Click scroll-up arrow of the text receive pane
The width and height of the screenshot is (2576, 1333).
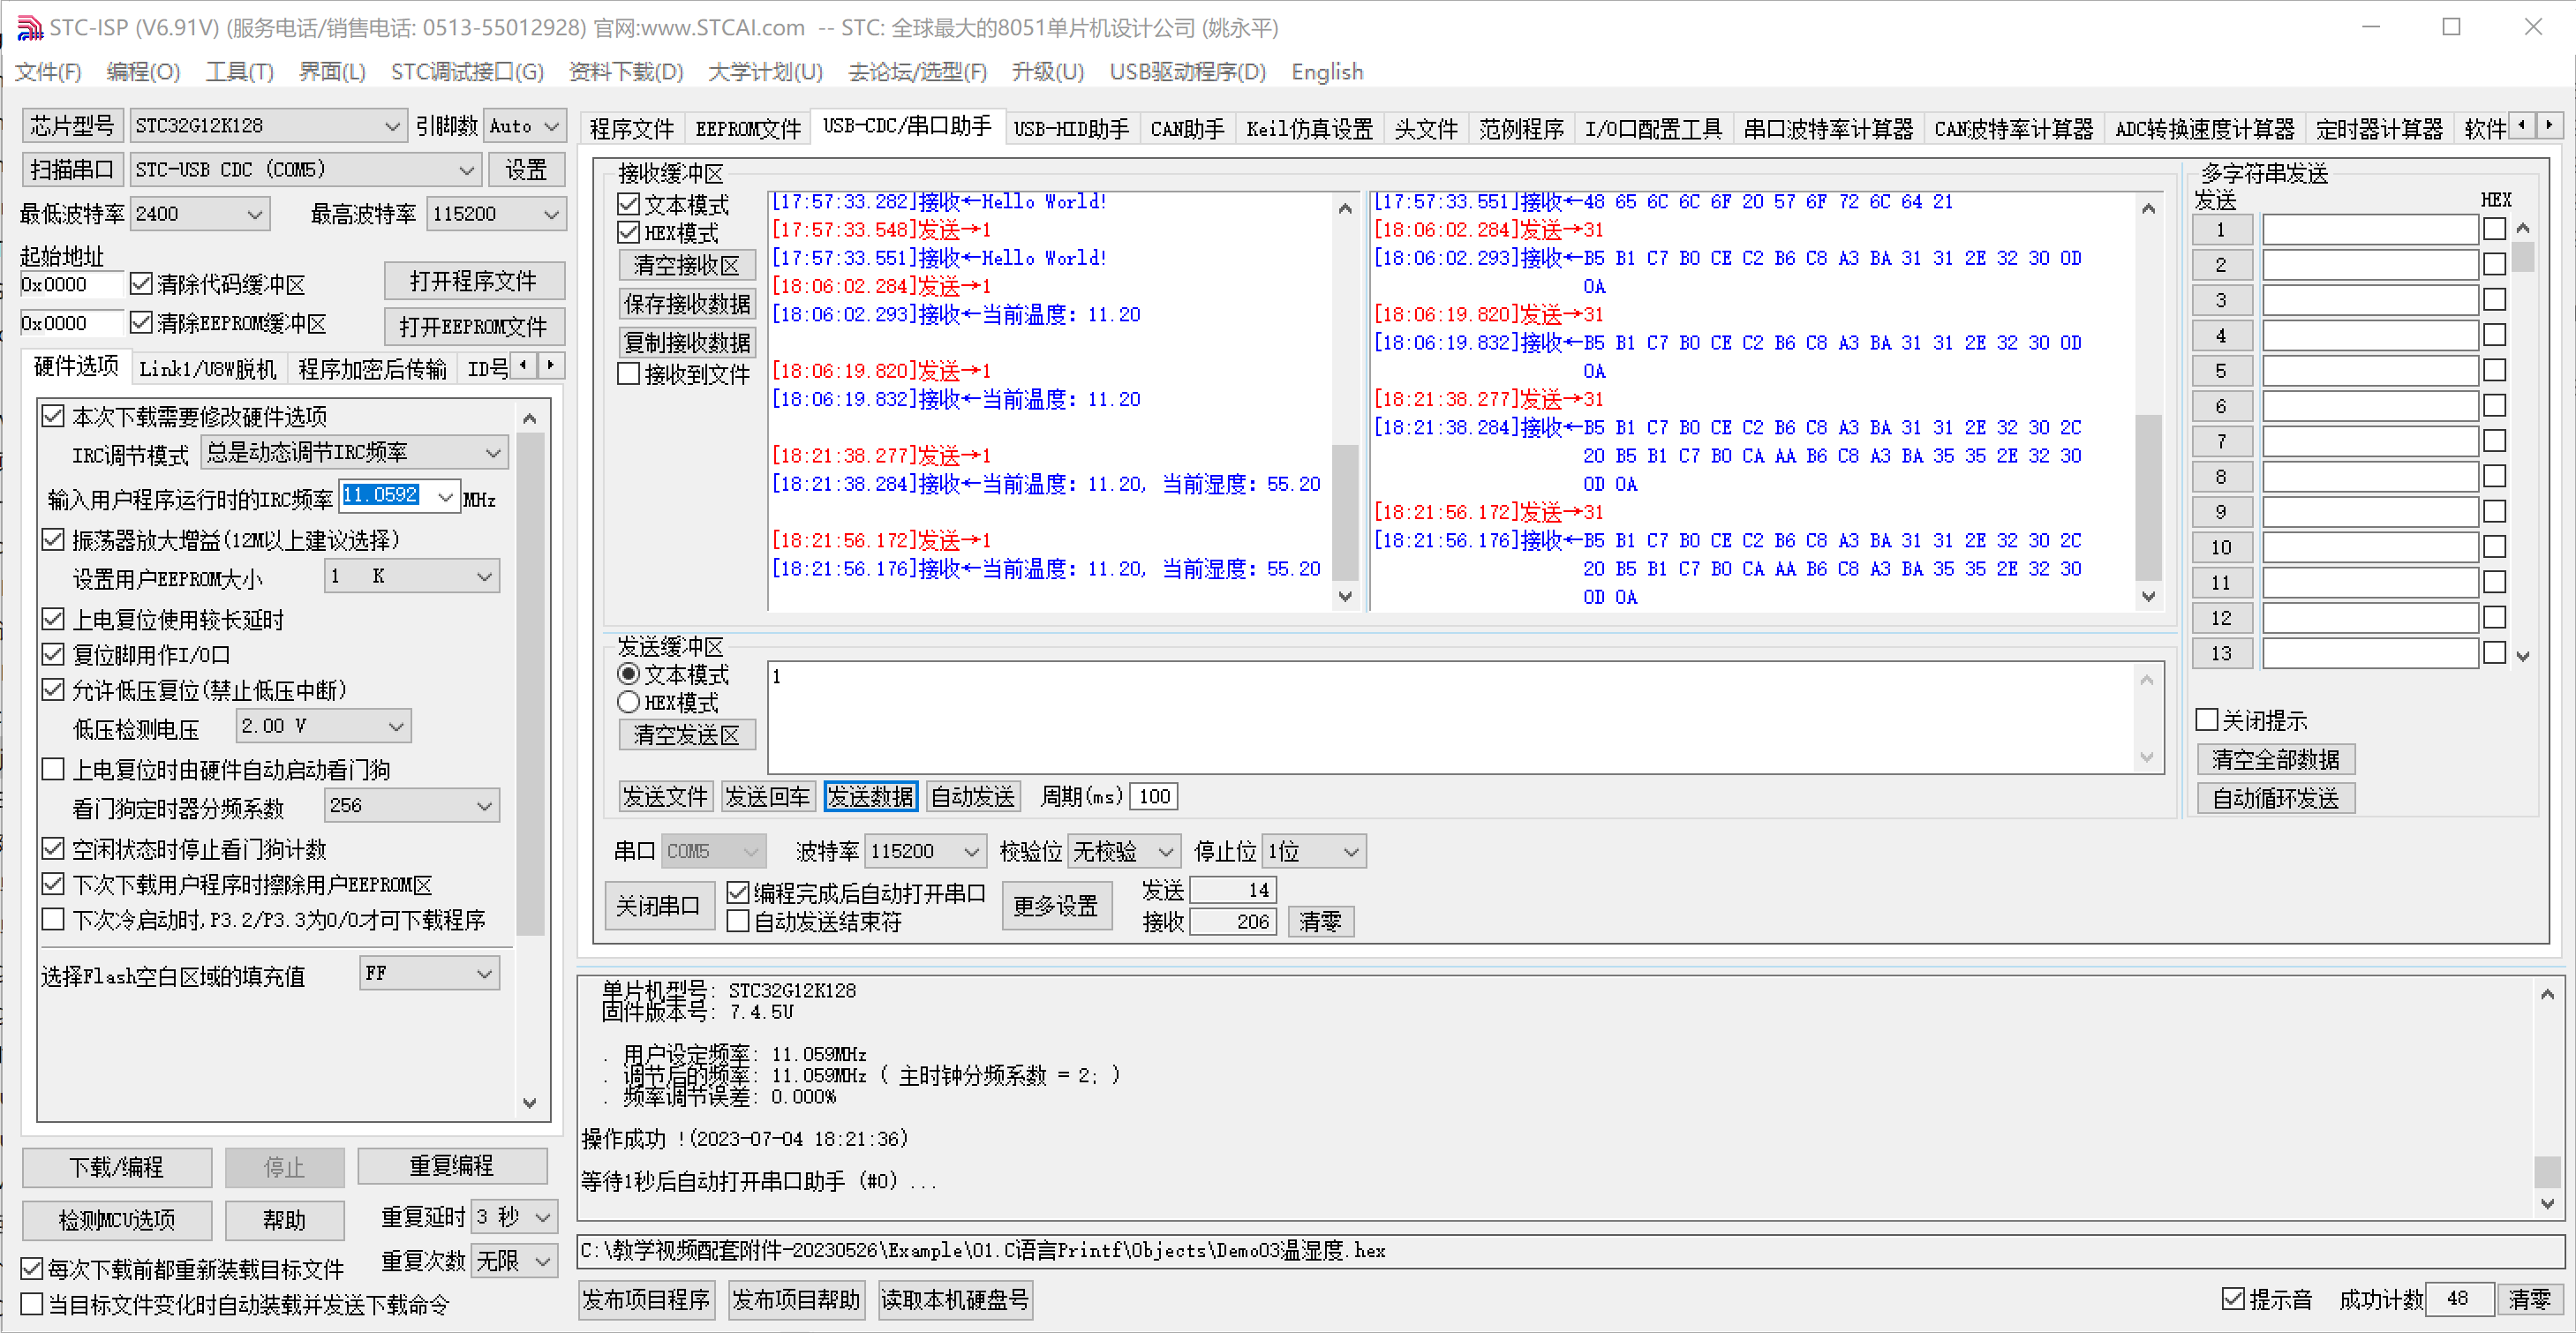click(1345, 209)
